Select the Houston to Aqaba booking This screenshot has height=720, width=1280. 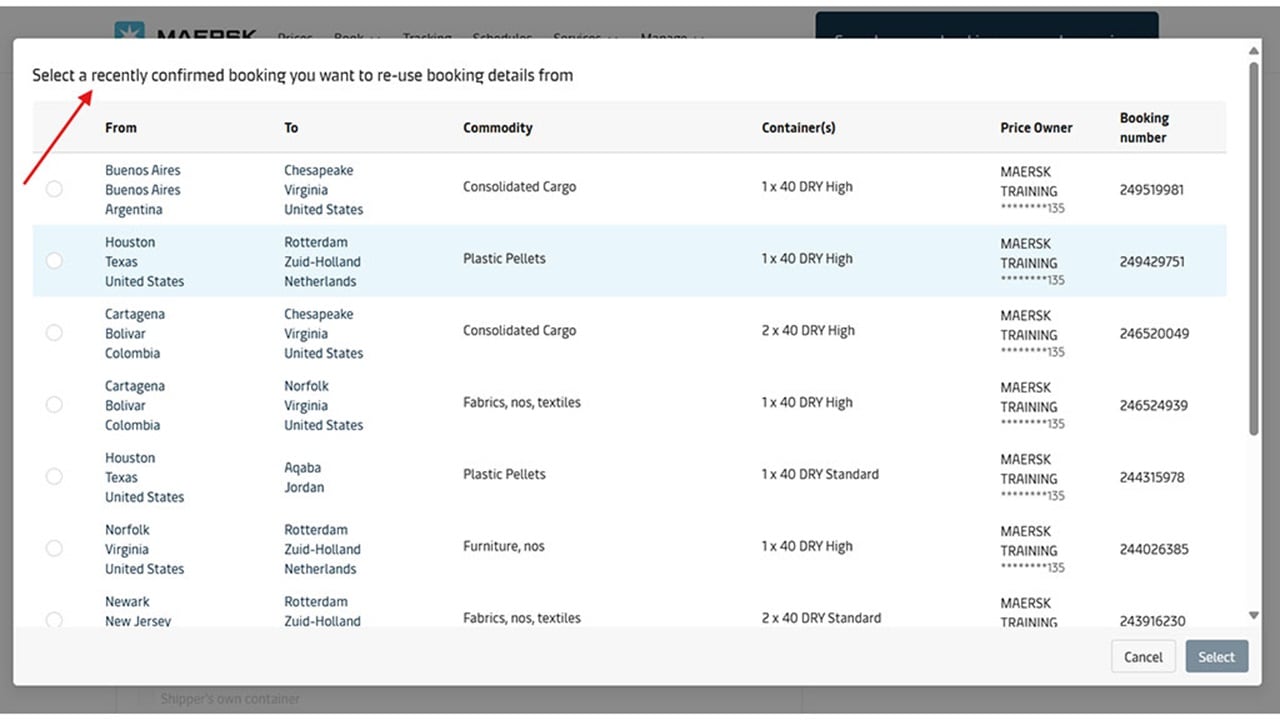(54, 476)
